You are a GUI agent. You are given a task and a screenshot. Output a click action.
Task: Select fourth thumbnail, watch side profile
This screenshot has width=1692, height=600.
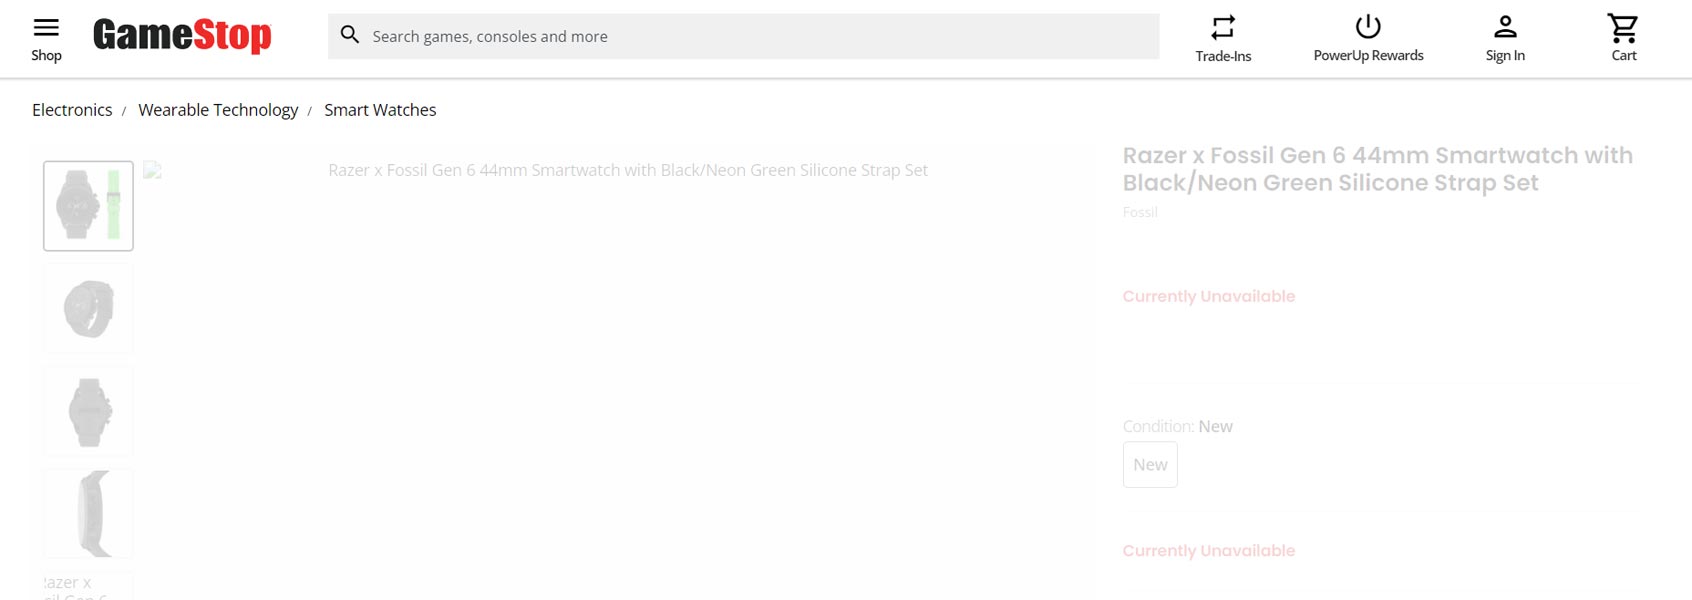point(88,513)
